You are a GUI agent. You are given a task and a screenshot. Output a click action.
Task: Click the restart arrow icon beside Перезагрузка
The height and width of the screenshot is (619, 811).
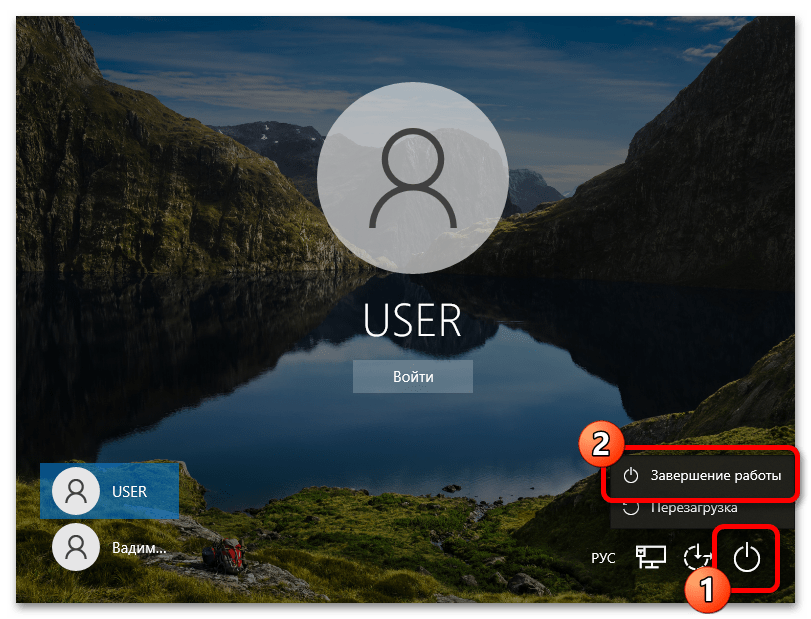(x=631, y=508)
